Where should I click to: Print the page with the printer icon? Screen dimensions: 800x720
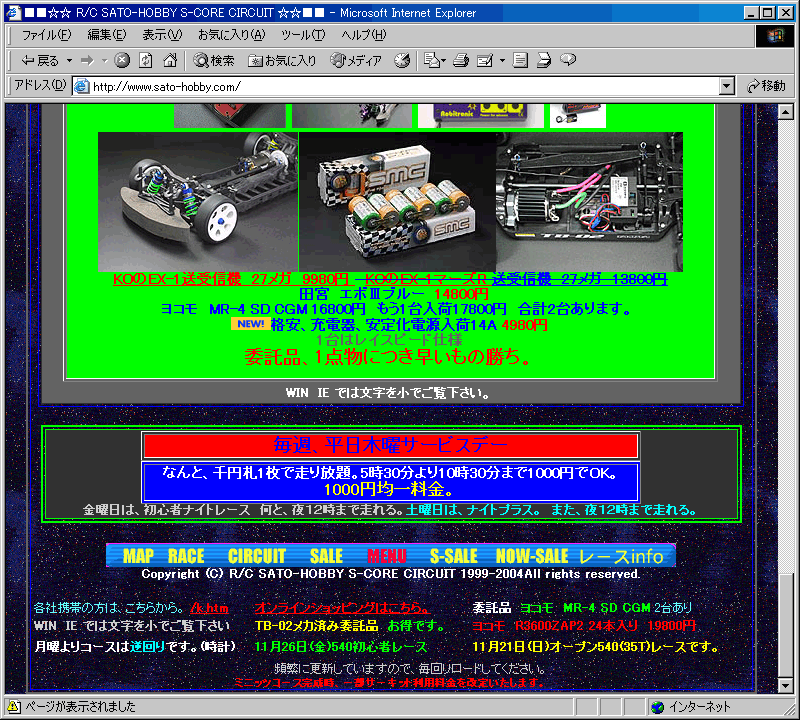pyautogui.click(x=461, y=61)
